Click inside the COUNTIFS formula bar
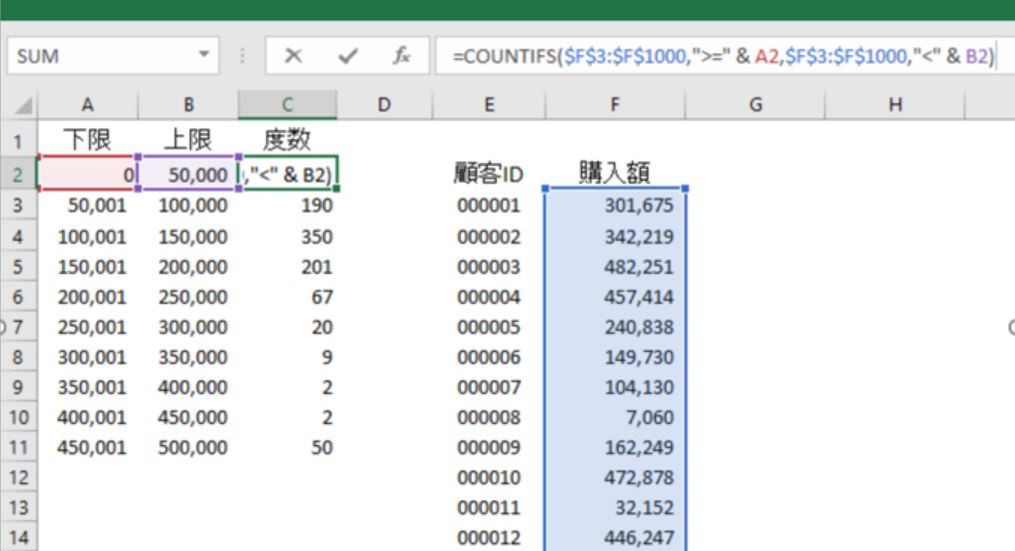1015x551 pixels. [x=724, y=56]
